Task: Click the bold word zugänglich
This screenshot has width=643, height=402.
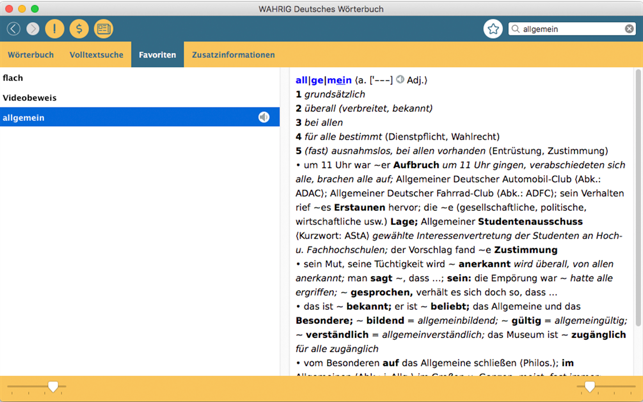Action: 599,335
